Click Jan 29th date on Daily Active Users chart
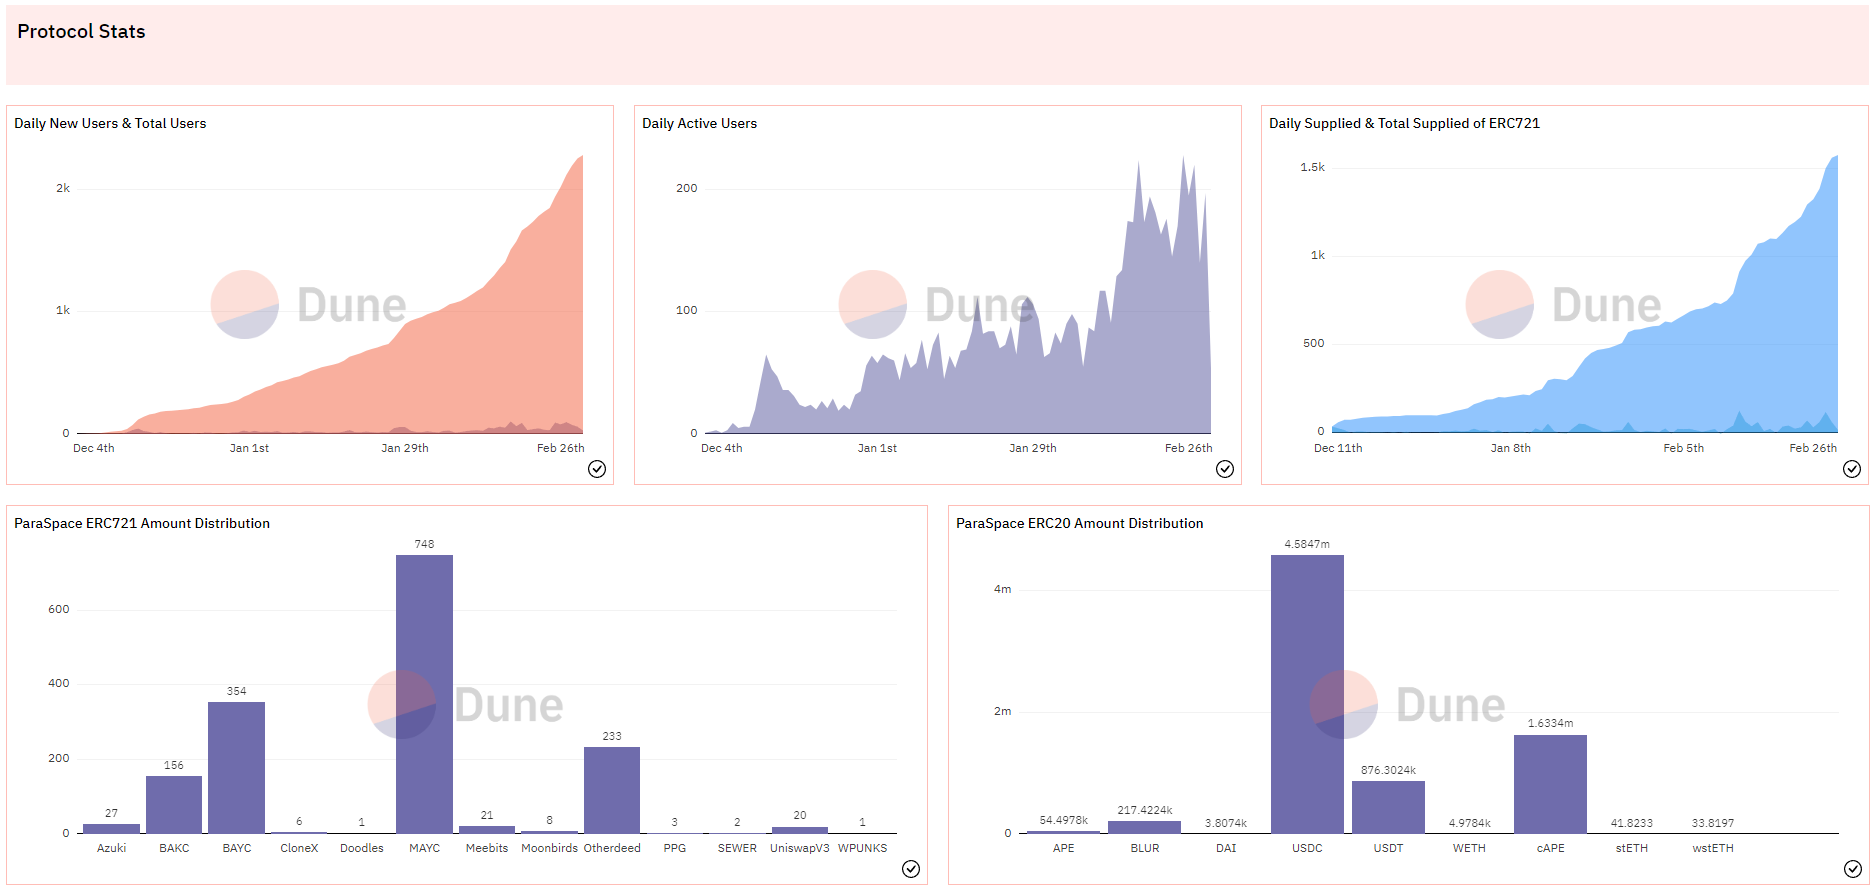Screen dimensions: 1876x890 click(x=1032, y=448)
